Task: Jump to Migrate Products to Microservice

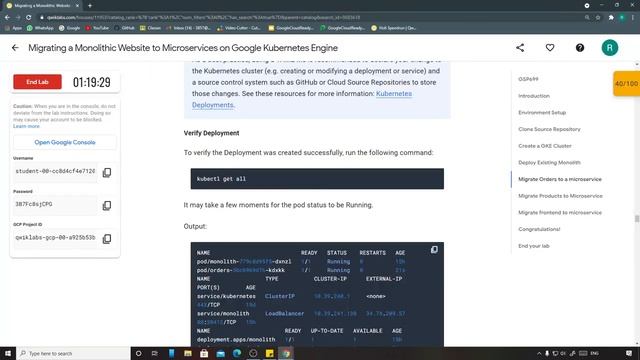Action: tap(560, 196)
